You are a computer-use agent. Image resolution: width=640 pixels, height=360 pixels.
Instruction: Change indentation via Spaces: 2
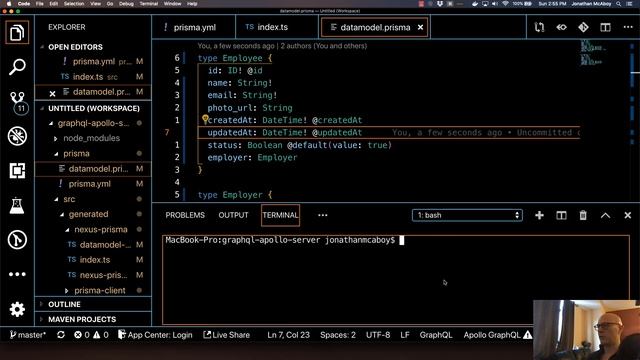pyautogui.click(x=338, y=335)
